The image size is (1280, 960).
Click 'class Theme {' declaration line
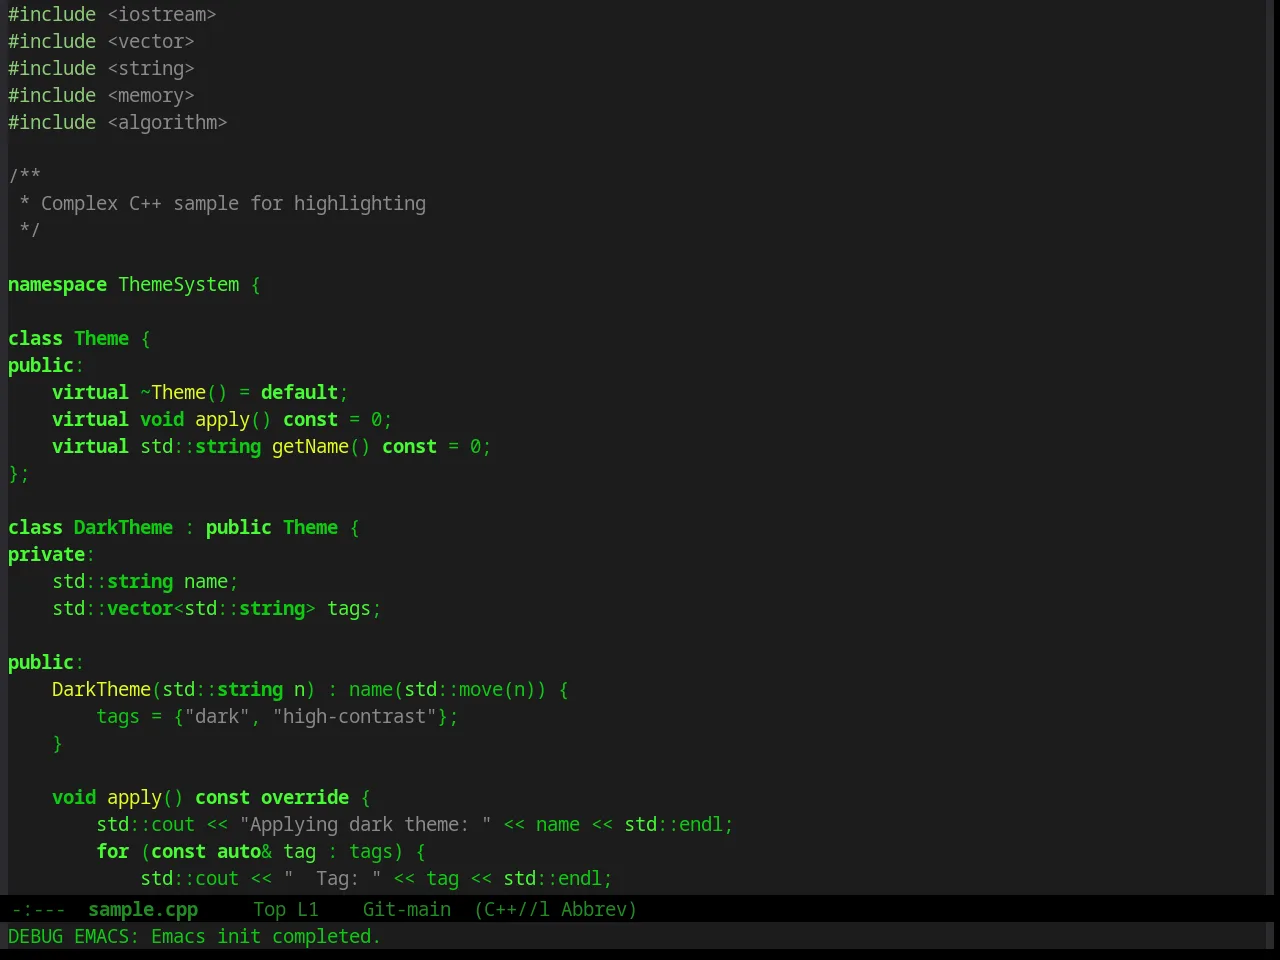tap(79, 338)
